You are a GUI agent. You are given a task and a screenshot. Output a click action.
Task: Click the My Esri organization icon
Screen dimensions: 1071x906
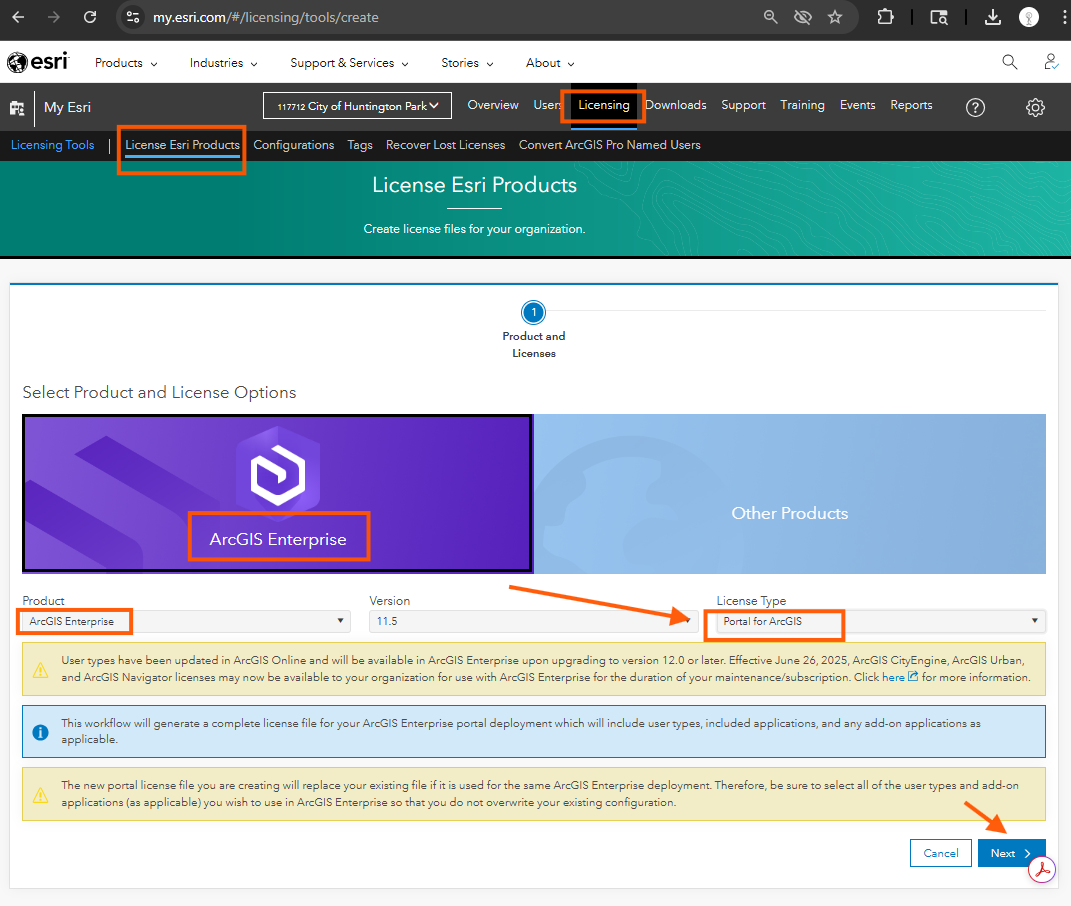17,108
